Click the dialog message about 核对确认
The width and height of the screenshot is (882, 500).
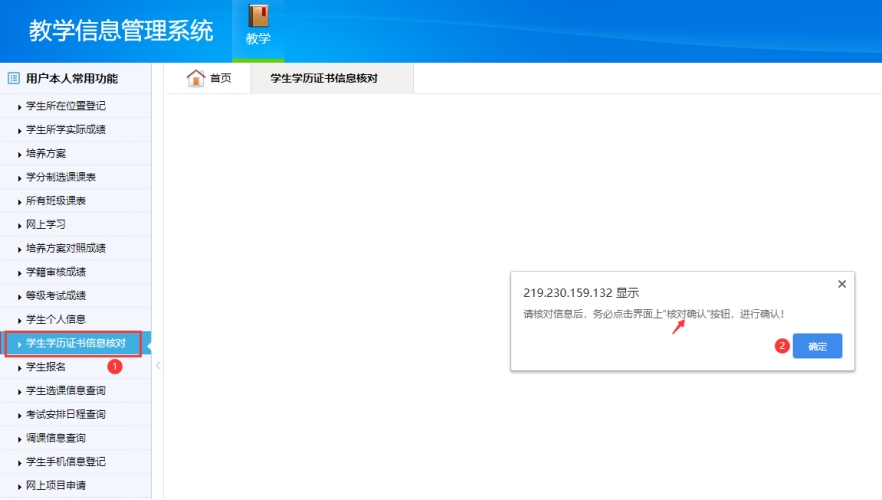[654, 314]
